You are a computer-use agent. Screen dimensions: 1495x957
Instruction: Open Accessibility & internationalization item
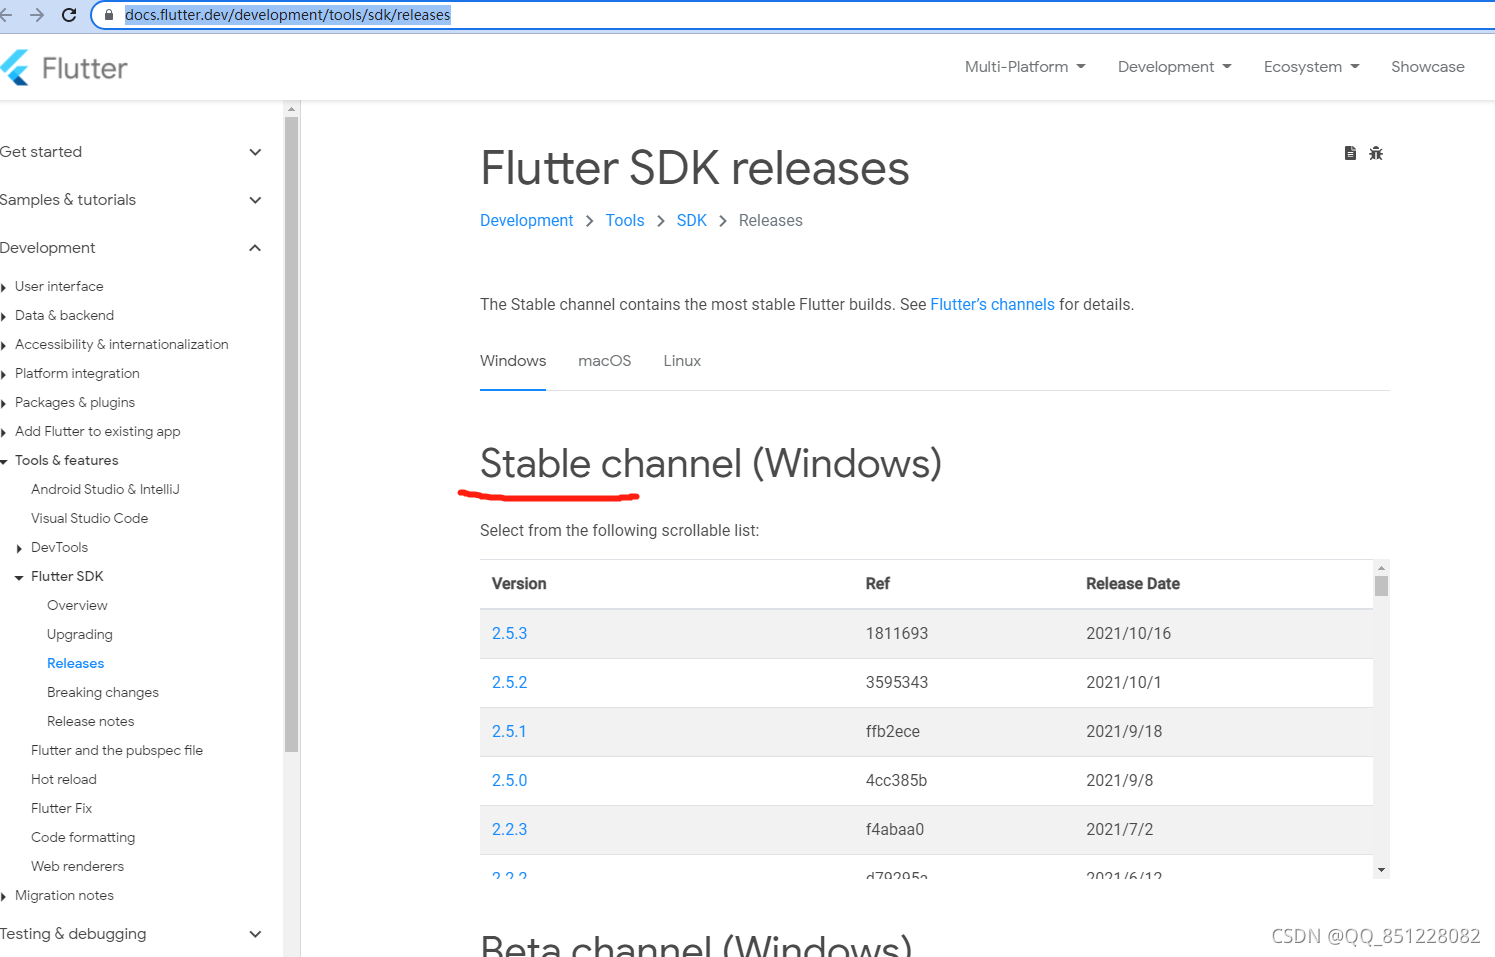(x=121, y=344)
